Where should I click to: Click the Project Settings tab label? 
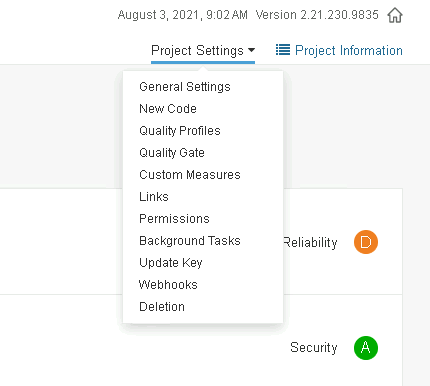click(197, 51)
